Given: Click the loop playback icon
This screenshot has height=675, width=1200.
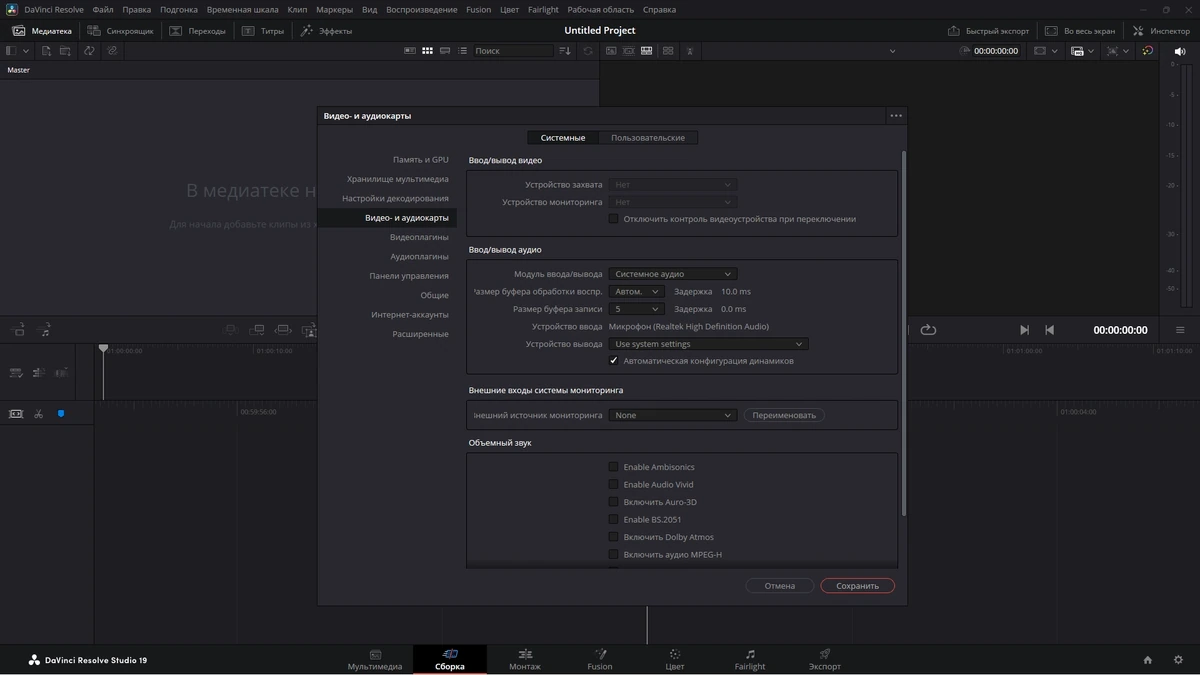Looking at the screenshot, I should [x=928, y=330].
